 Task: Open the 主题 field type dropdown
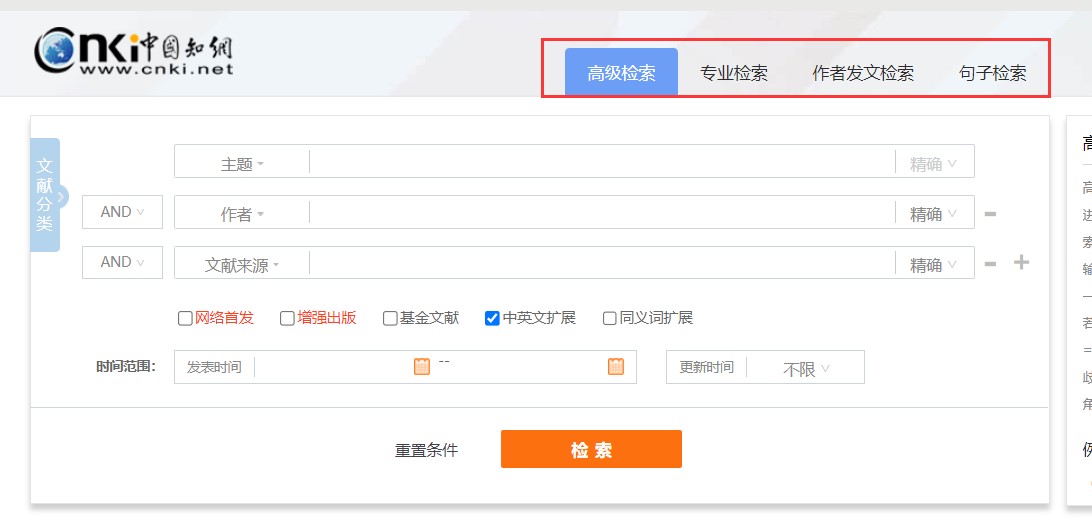(x=242, y=164)
